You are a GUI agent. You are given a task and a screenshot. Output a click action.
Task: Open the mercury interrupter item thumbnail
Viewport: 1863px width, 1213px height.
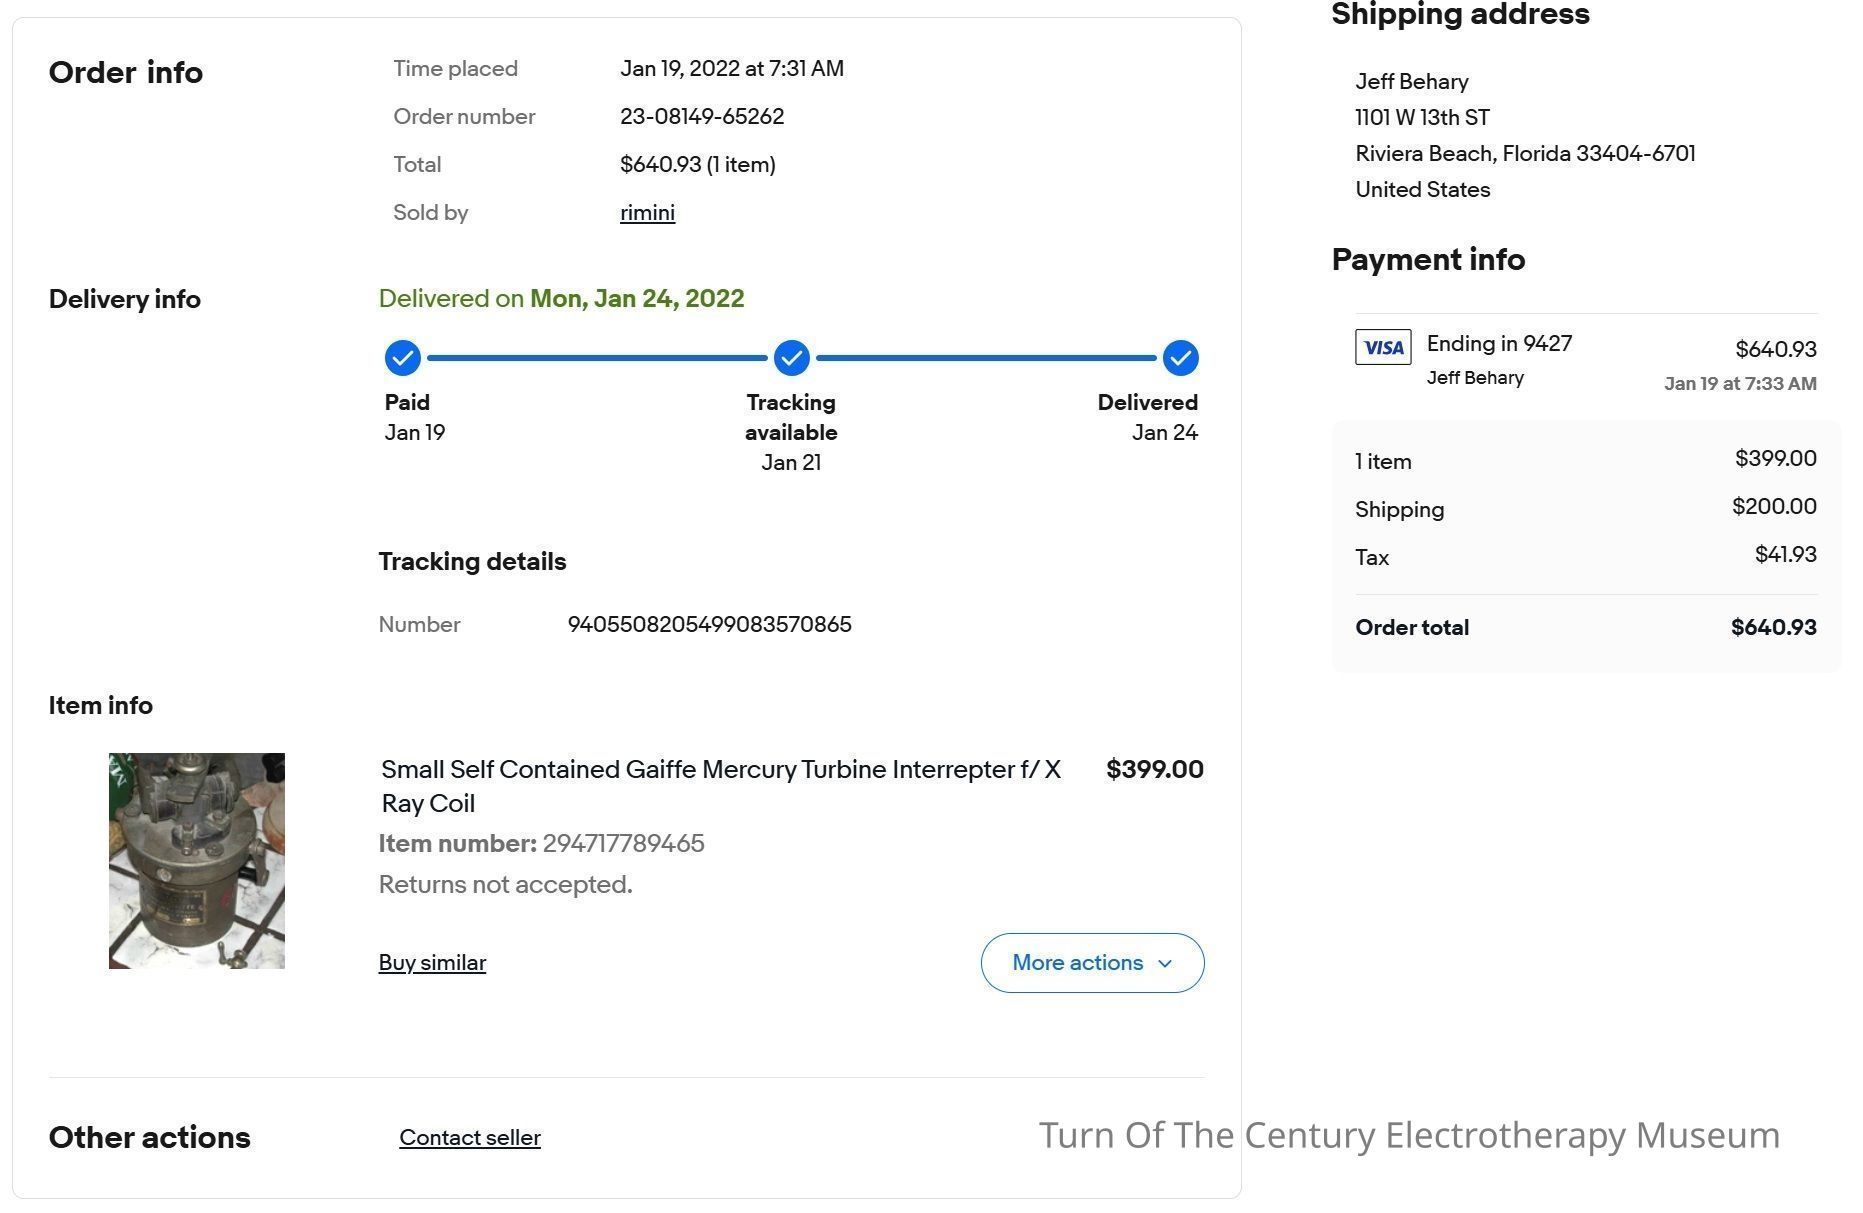pos(197,861)
